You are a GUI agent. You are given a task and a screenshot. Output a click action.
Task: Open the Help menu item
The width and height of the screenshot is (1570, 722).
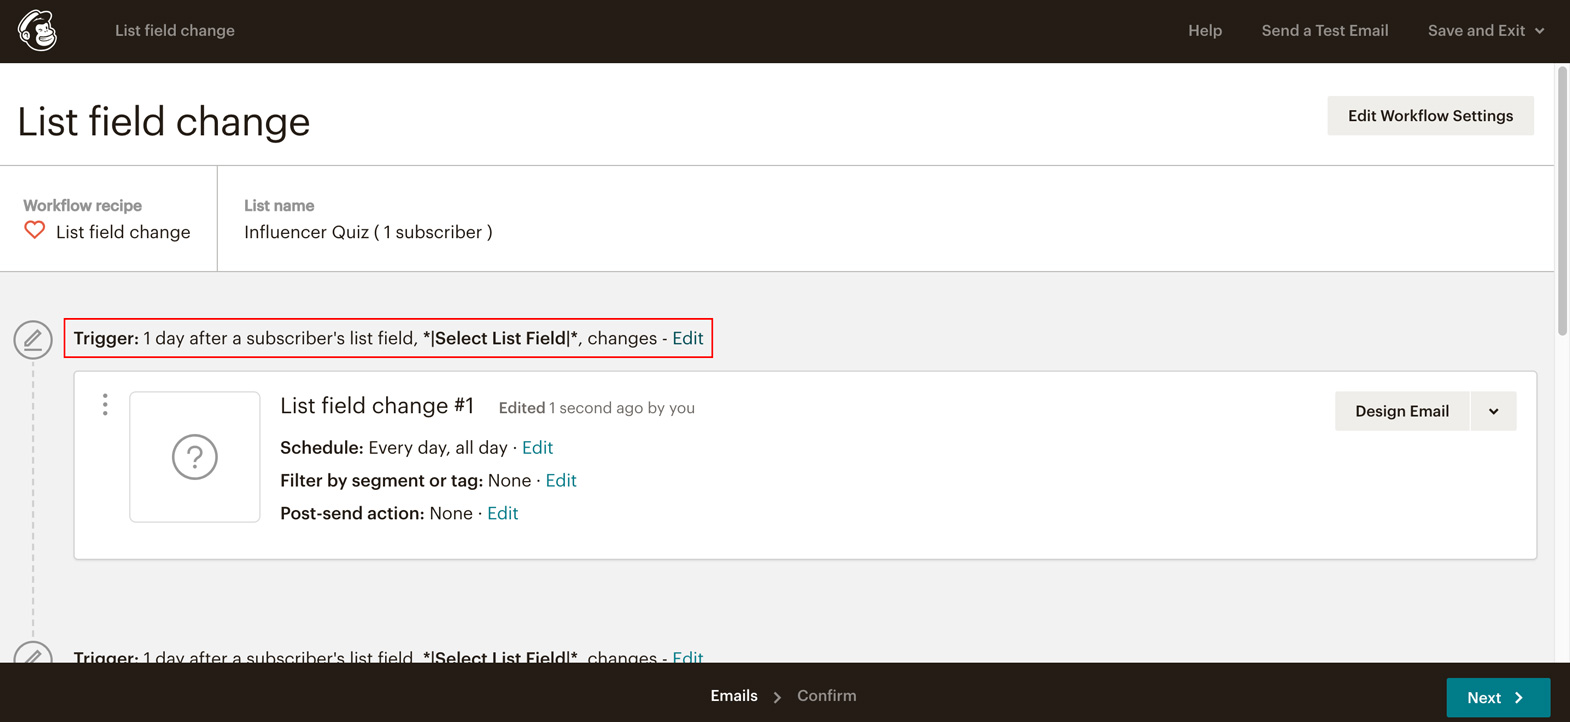click(x=1205, y=31)
